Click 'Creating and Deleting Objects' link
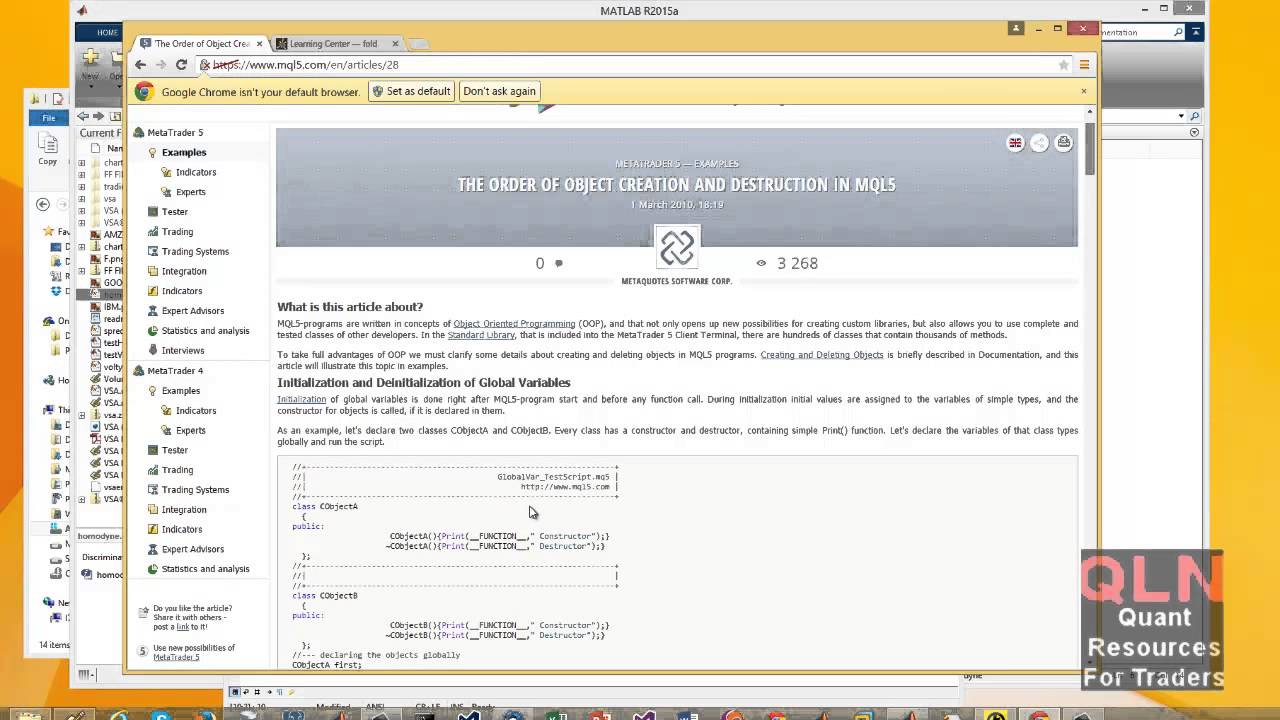 (822, 355)
